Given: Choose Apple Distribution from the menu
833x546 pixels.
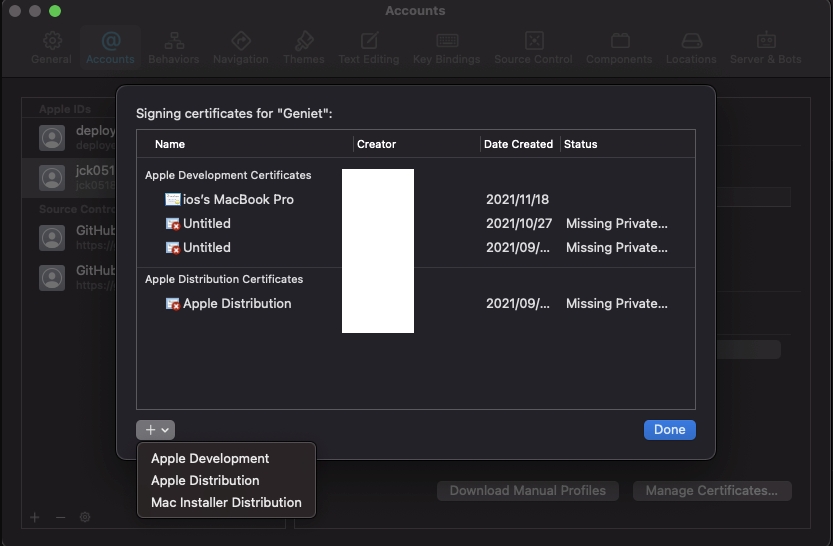Looking at the screenshot, I should pyautogui.click(x=205, y=480).
